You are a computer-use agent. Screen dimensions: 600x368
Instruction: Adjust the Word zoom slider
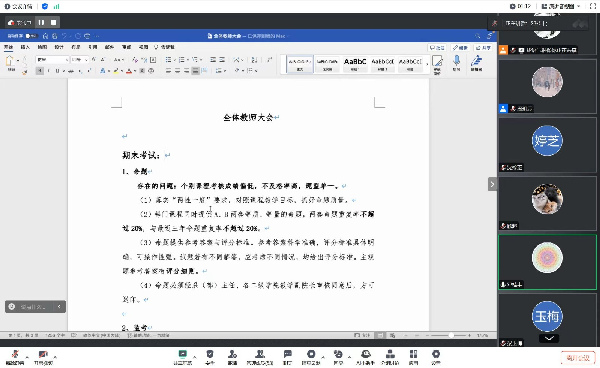click(452, 335)
